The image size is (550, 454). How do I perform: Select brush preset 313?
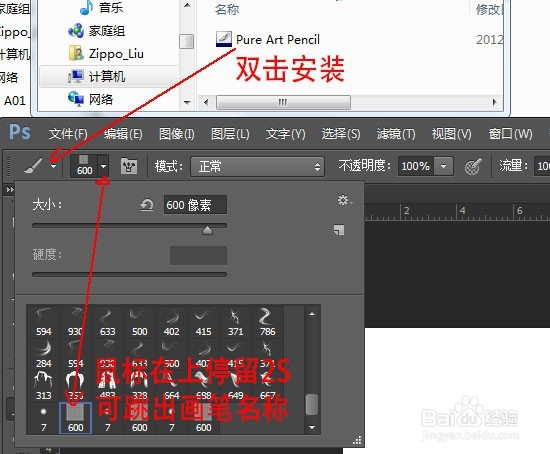(x=44, y=386)
